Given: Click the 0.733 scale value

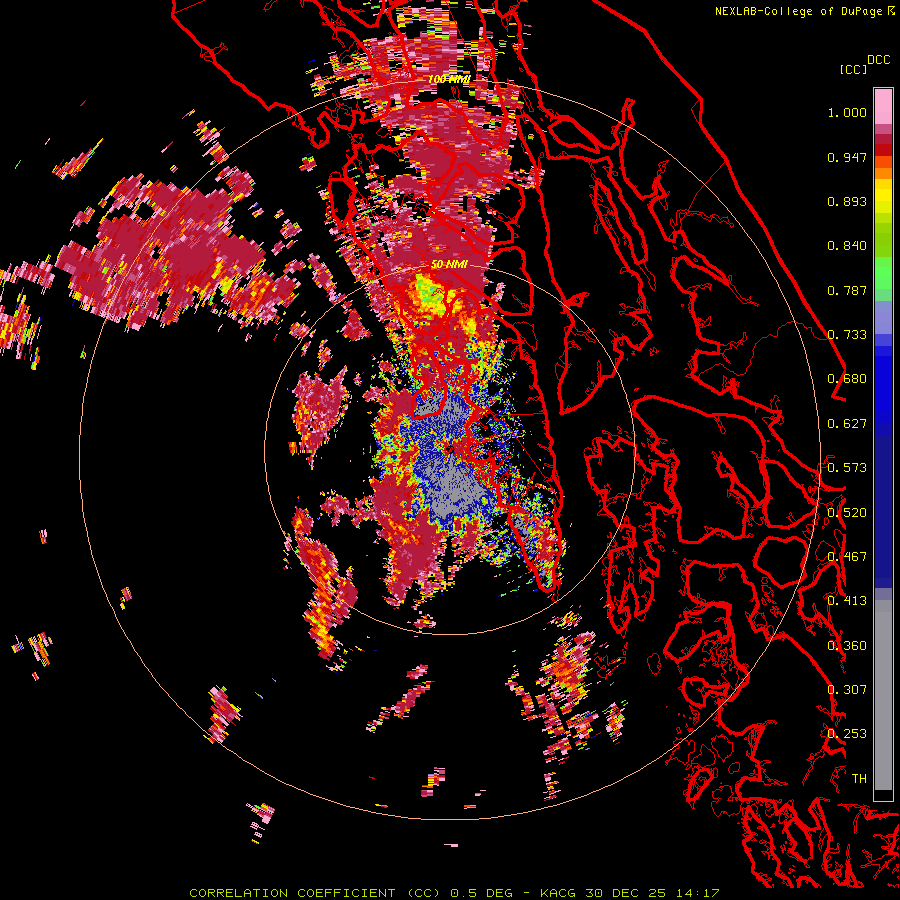Looking at the screenshot, I should tap(847, 335).
